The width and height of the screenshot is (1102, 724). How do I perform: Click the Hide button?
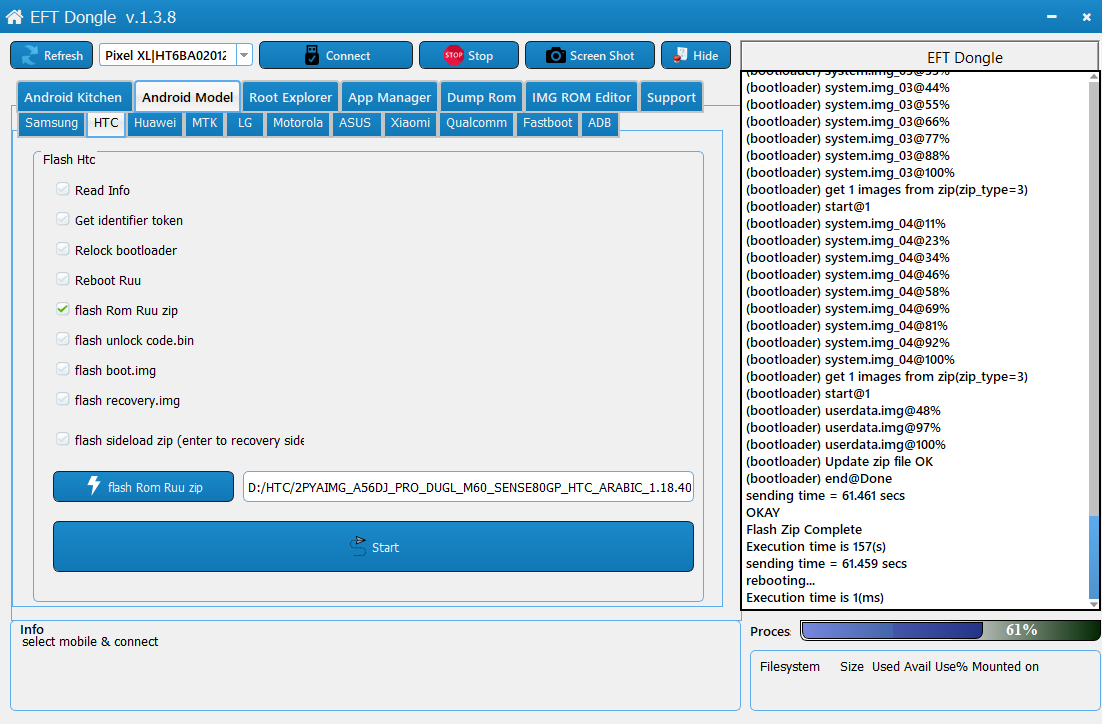pyautogui.click(x=696, y=56)
